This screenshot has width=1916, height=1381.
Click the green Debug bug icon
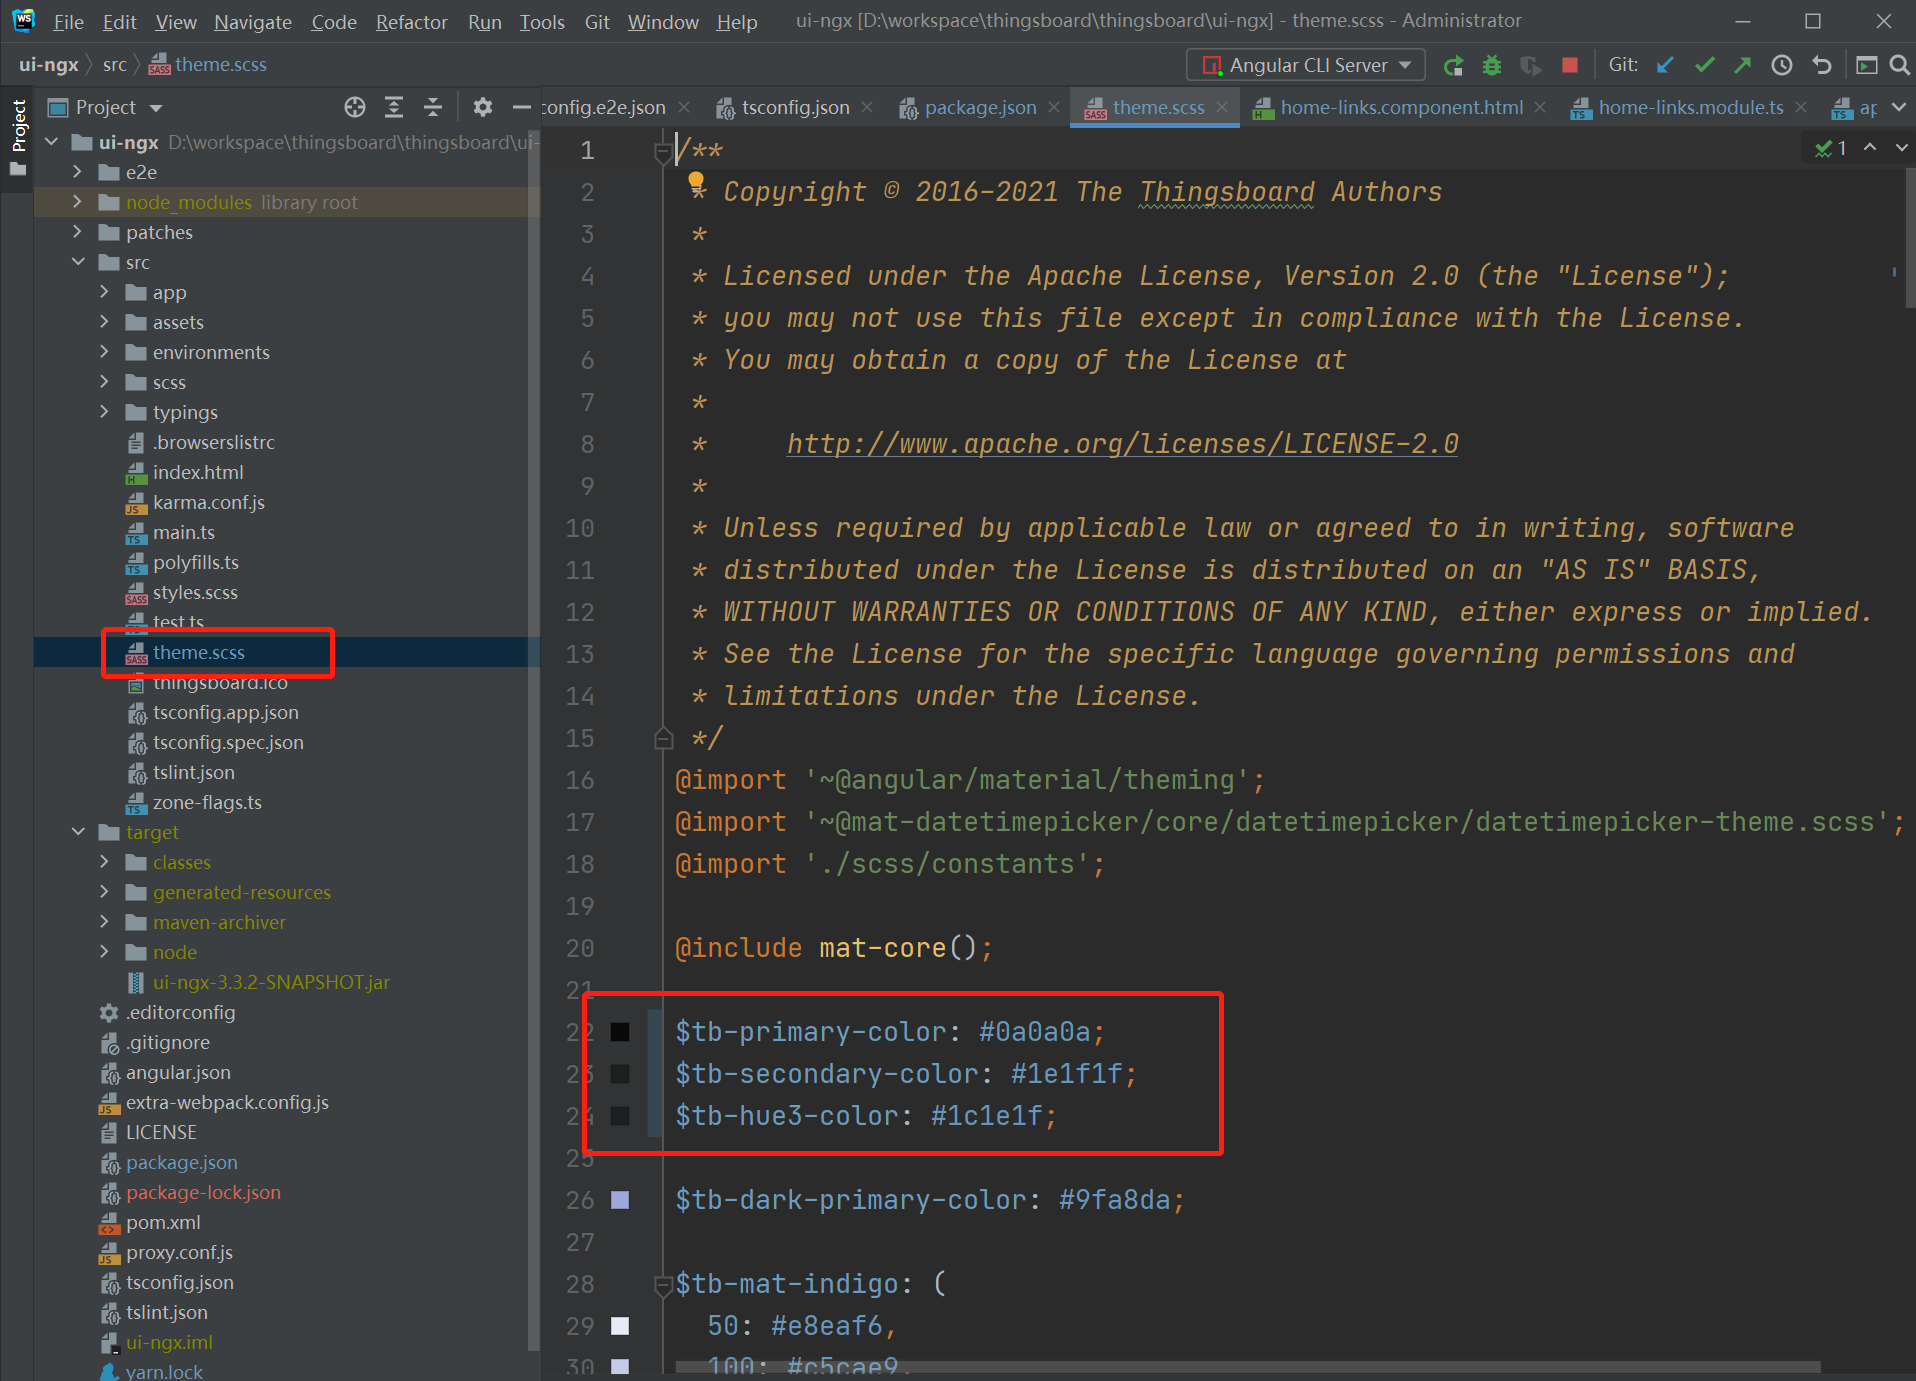click(1492, 66)
